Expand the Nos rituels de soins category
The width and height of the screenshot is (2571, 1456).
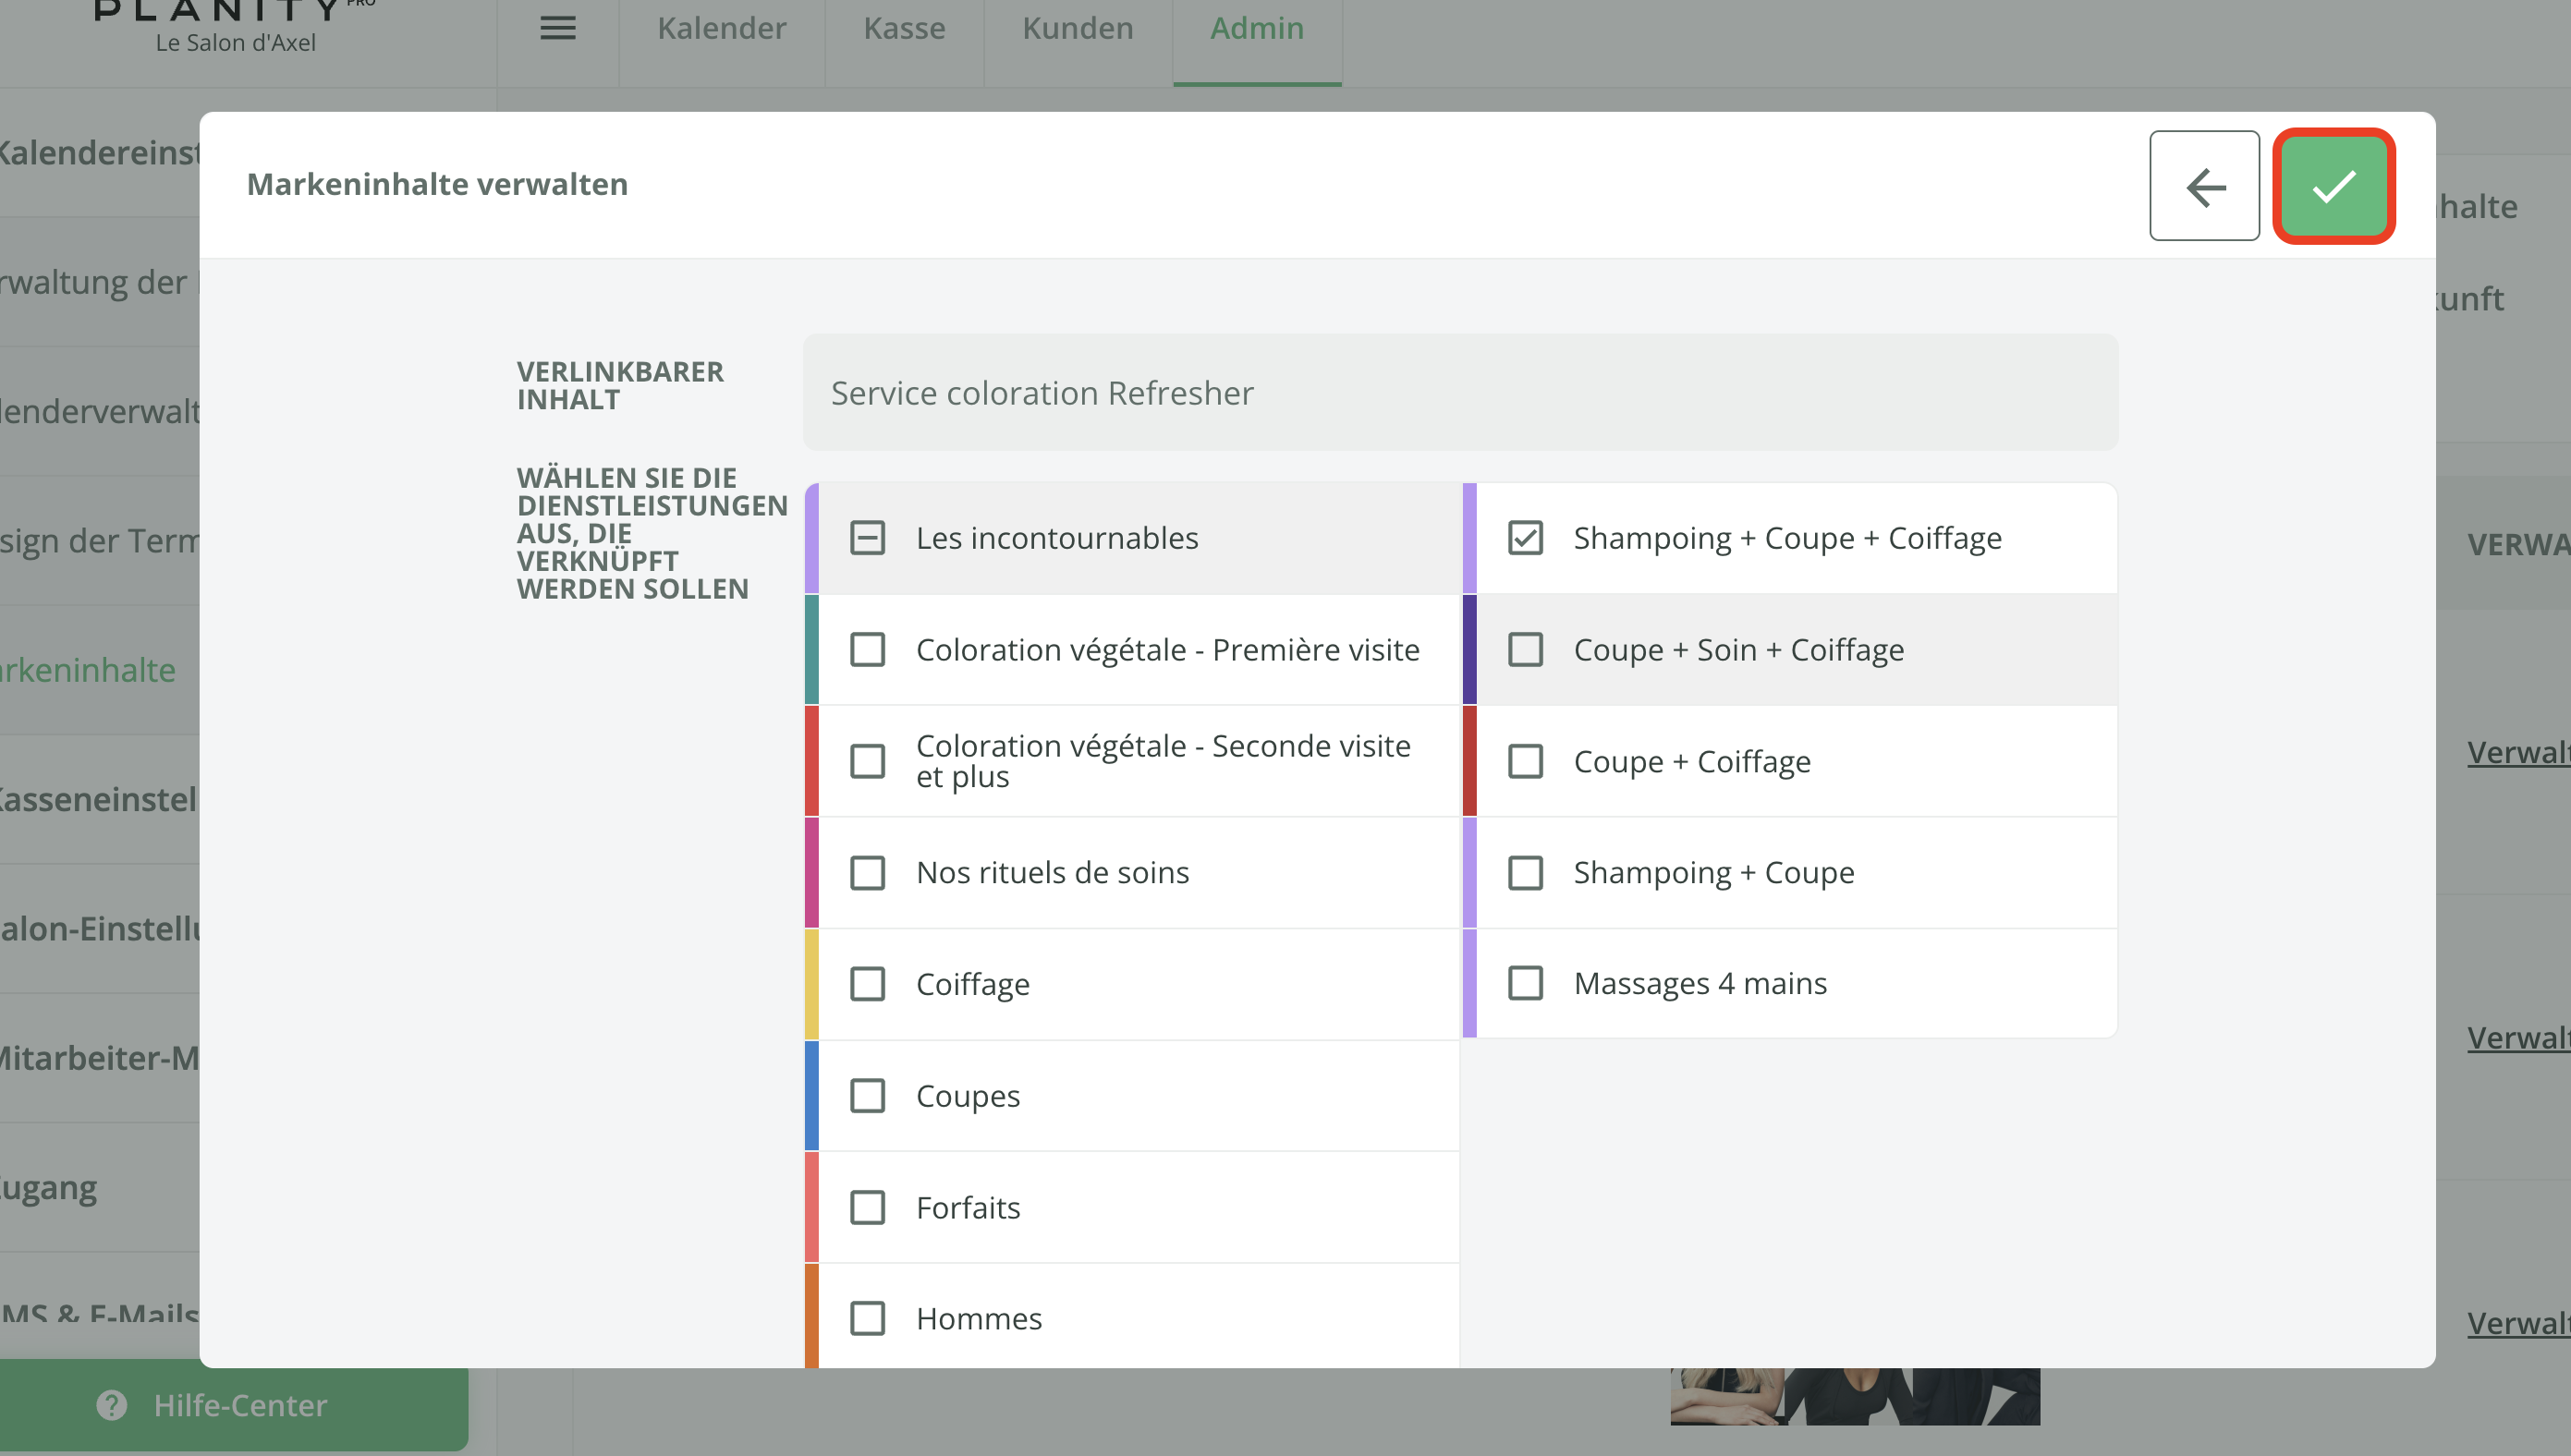point(1052,872)
